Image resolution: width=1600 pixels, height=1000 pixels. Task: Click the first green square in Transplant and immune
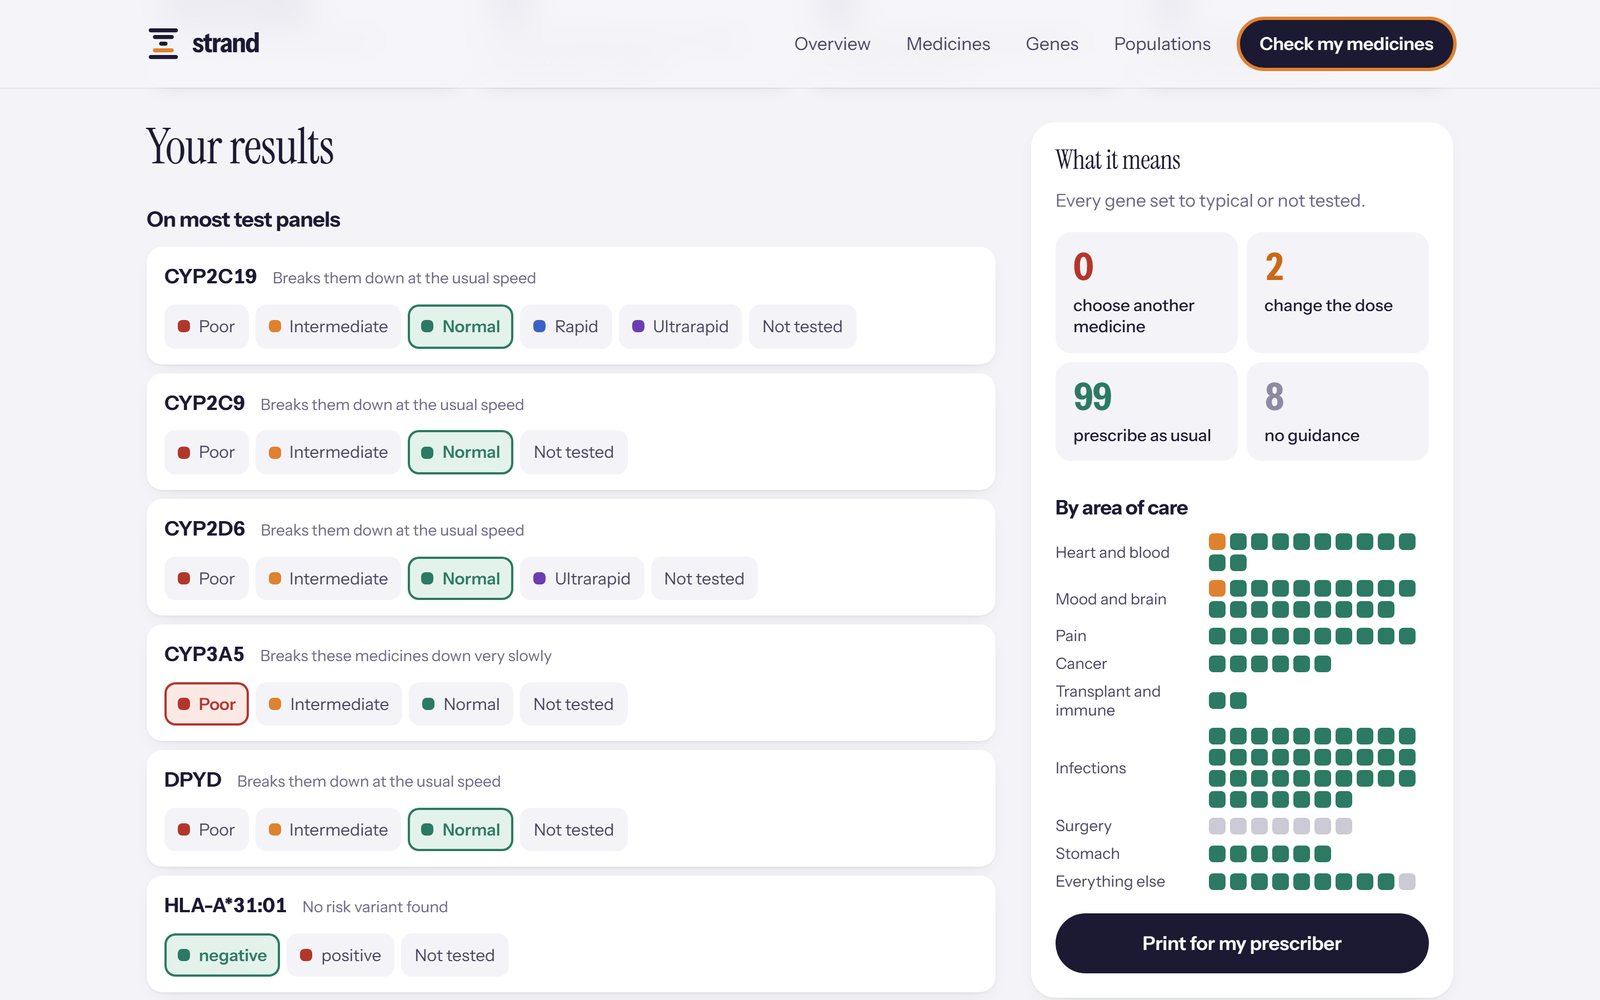(x=1217, y=701)
